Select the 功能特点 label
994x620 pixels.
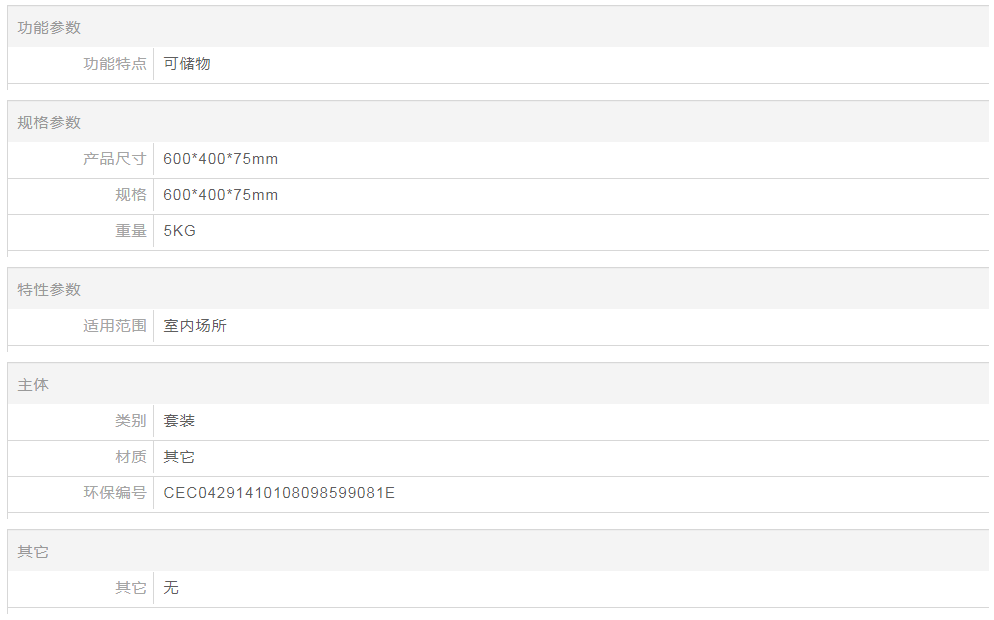coord(115,64)
